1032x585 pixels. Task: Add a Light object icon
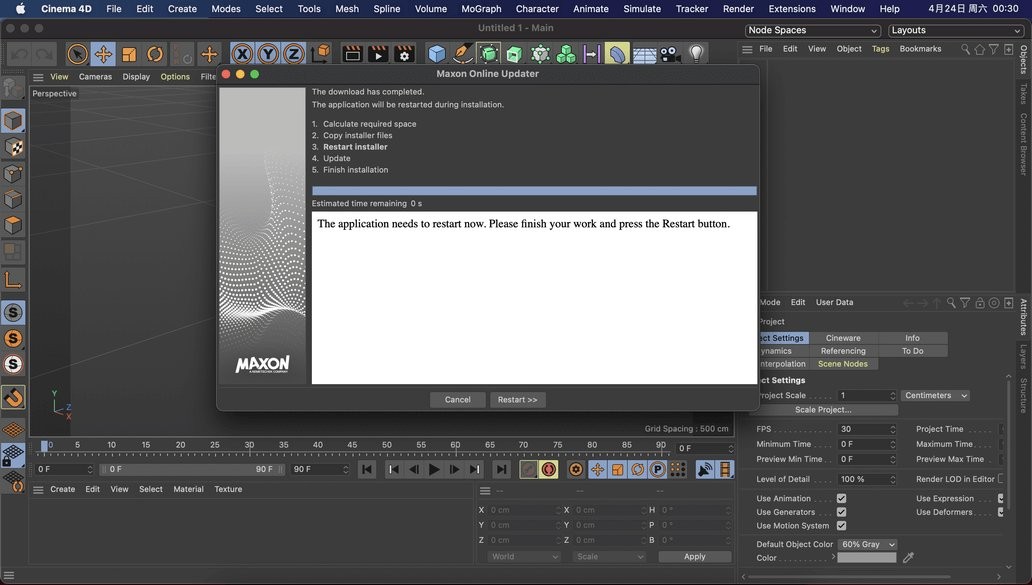(x=696, y=54)
